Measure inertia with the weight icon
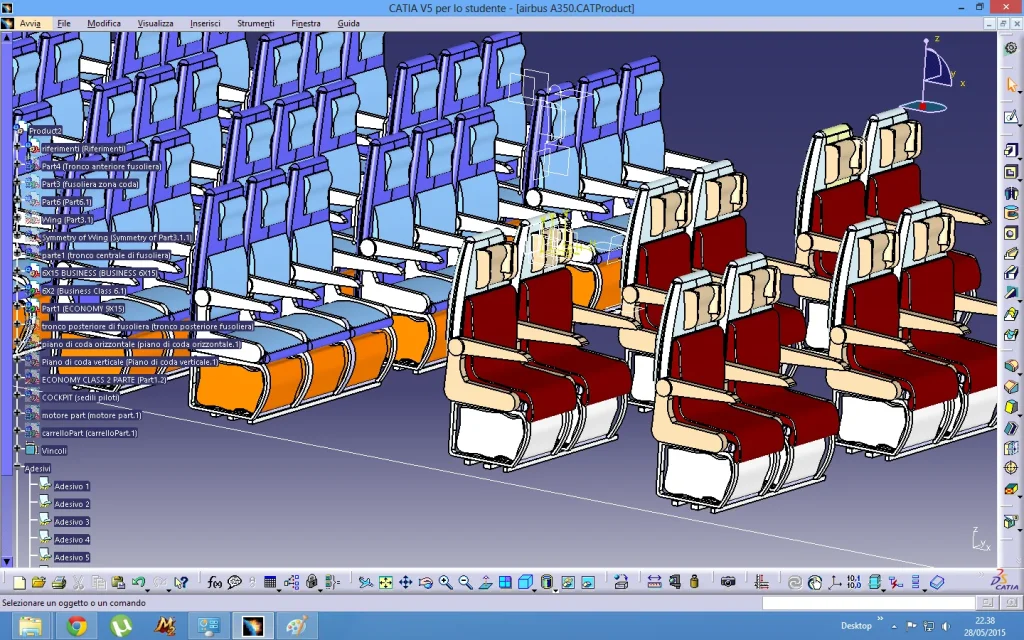 [694, 583]
